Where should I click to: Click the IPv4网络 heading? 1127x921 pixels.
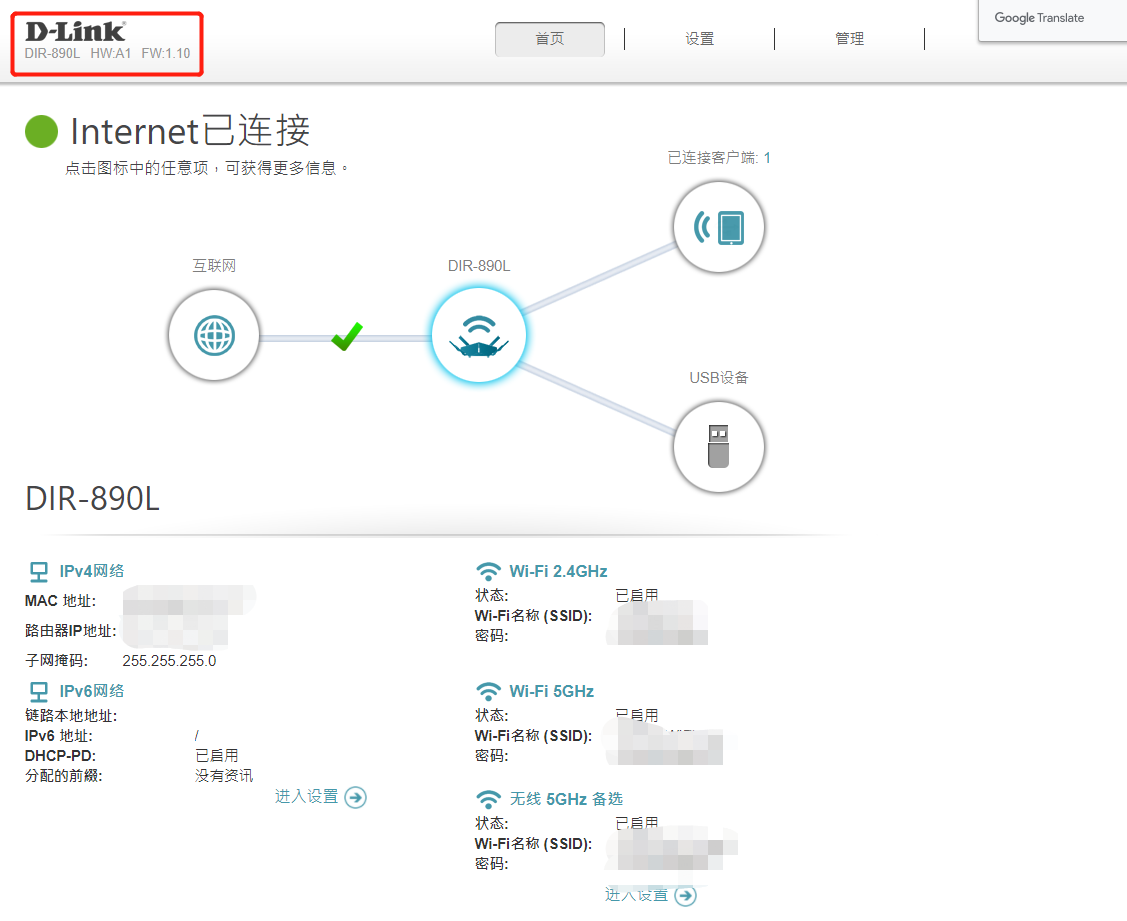[91, 571]
